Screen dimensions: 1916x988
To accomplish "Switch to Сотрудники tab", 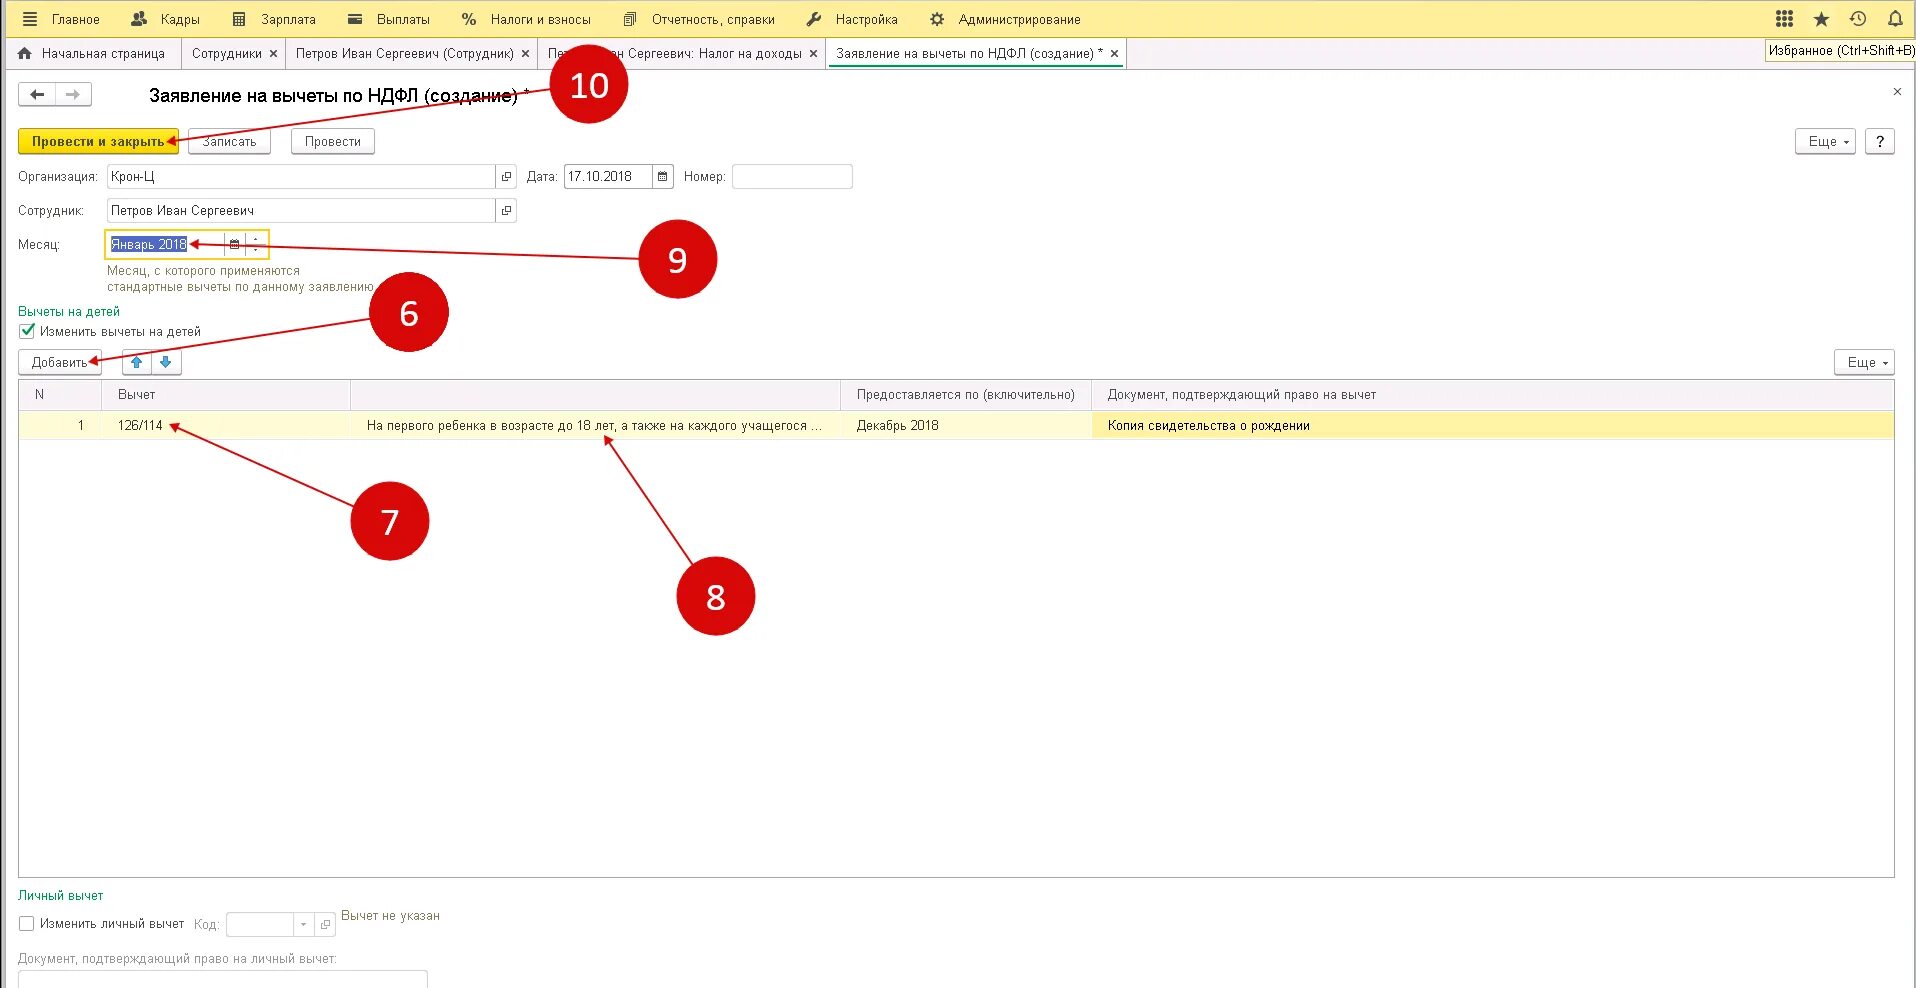I will click(226, 54).
